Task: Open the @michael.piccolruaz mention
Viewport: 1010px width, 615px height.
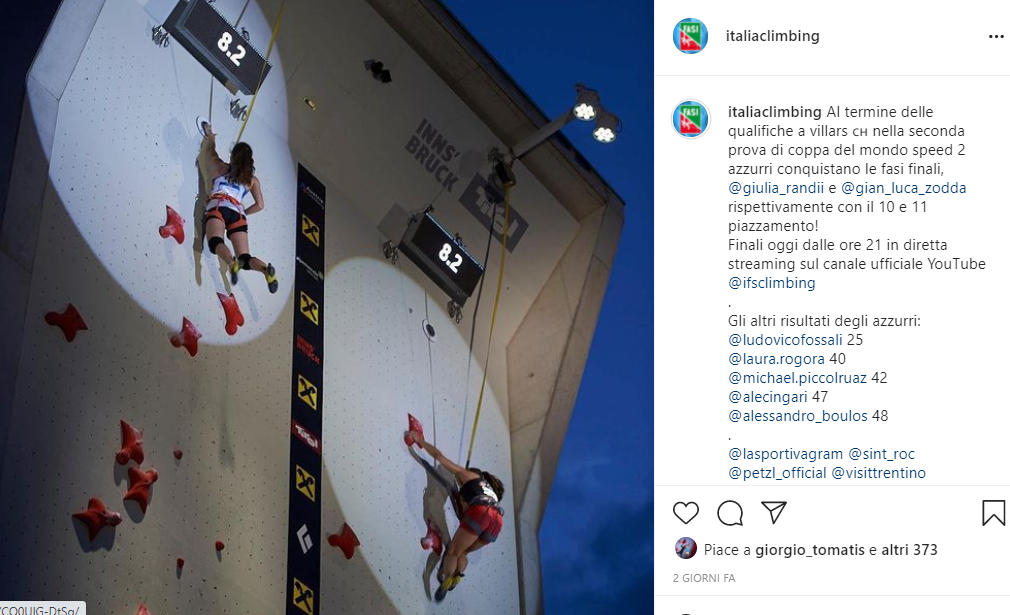Action: click(797, 378)
